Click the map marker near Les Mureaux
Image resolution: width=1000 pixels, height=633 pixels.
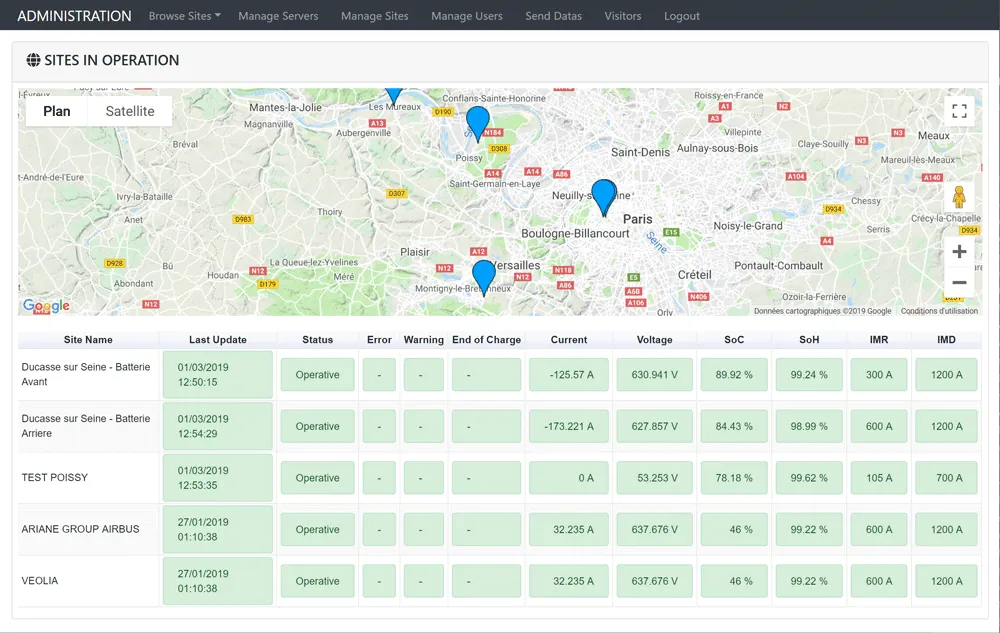click(394, 94)
